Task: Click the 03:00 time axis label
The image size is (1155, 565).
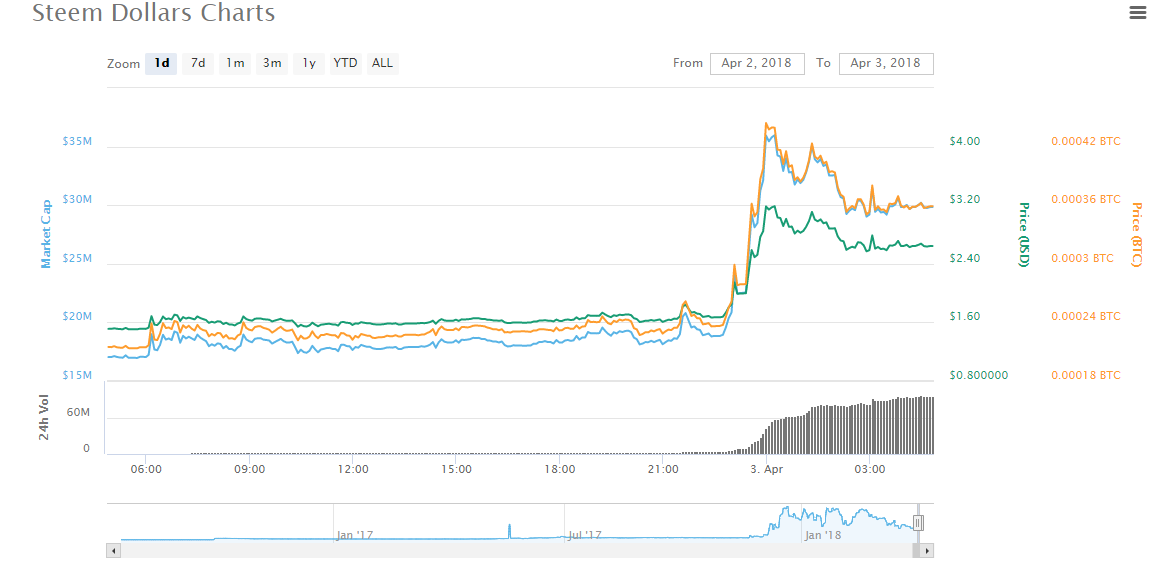Action: pos(870,469)
